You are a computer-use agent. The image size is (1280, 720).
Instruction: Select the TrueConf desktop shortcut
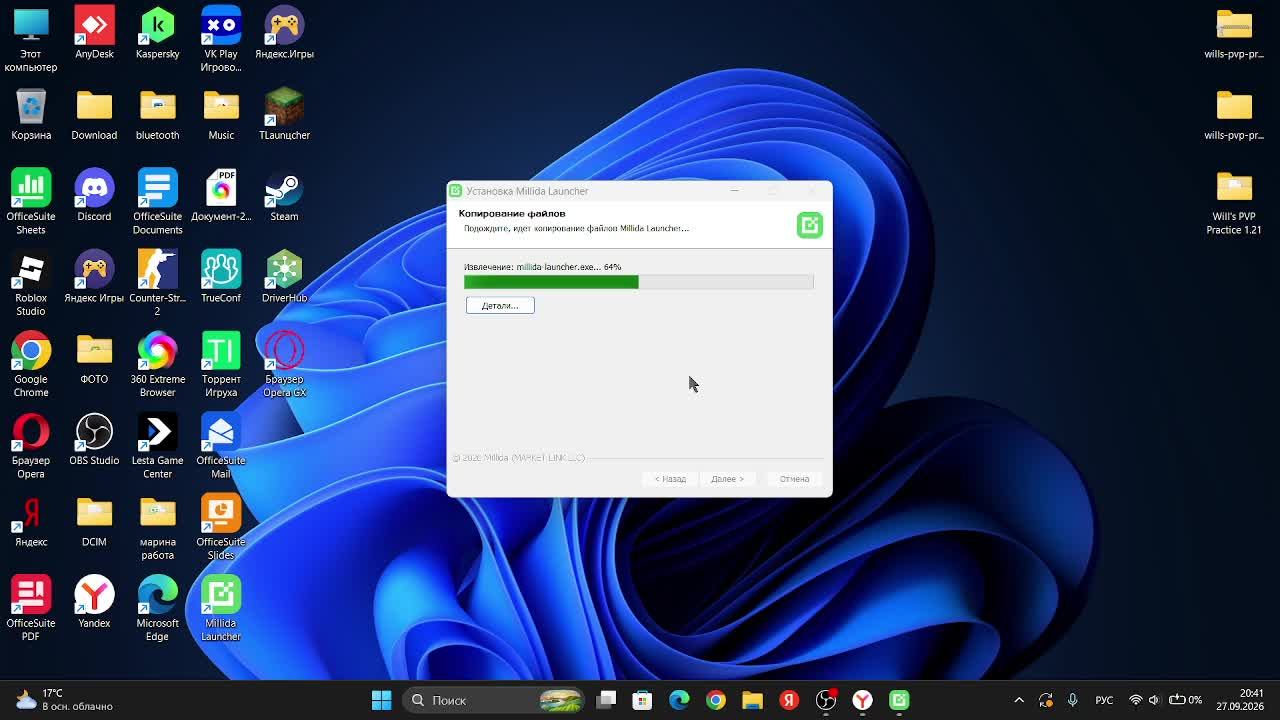click(x=221, y=277)
